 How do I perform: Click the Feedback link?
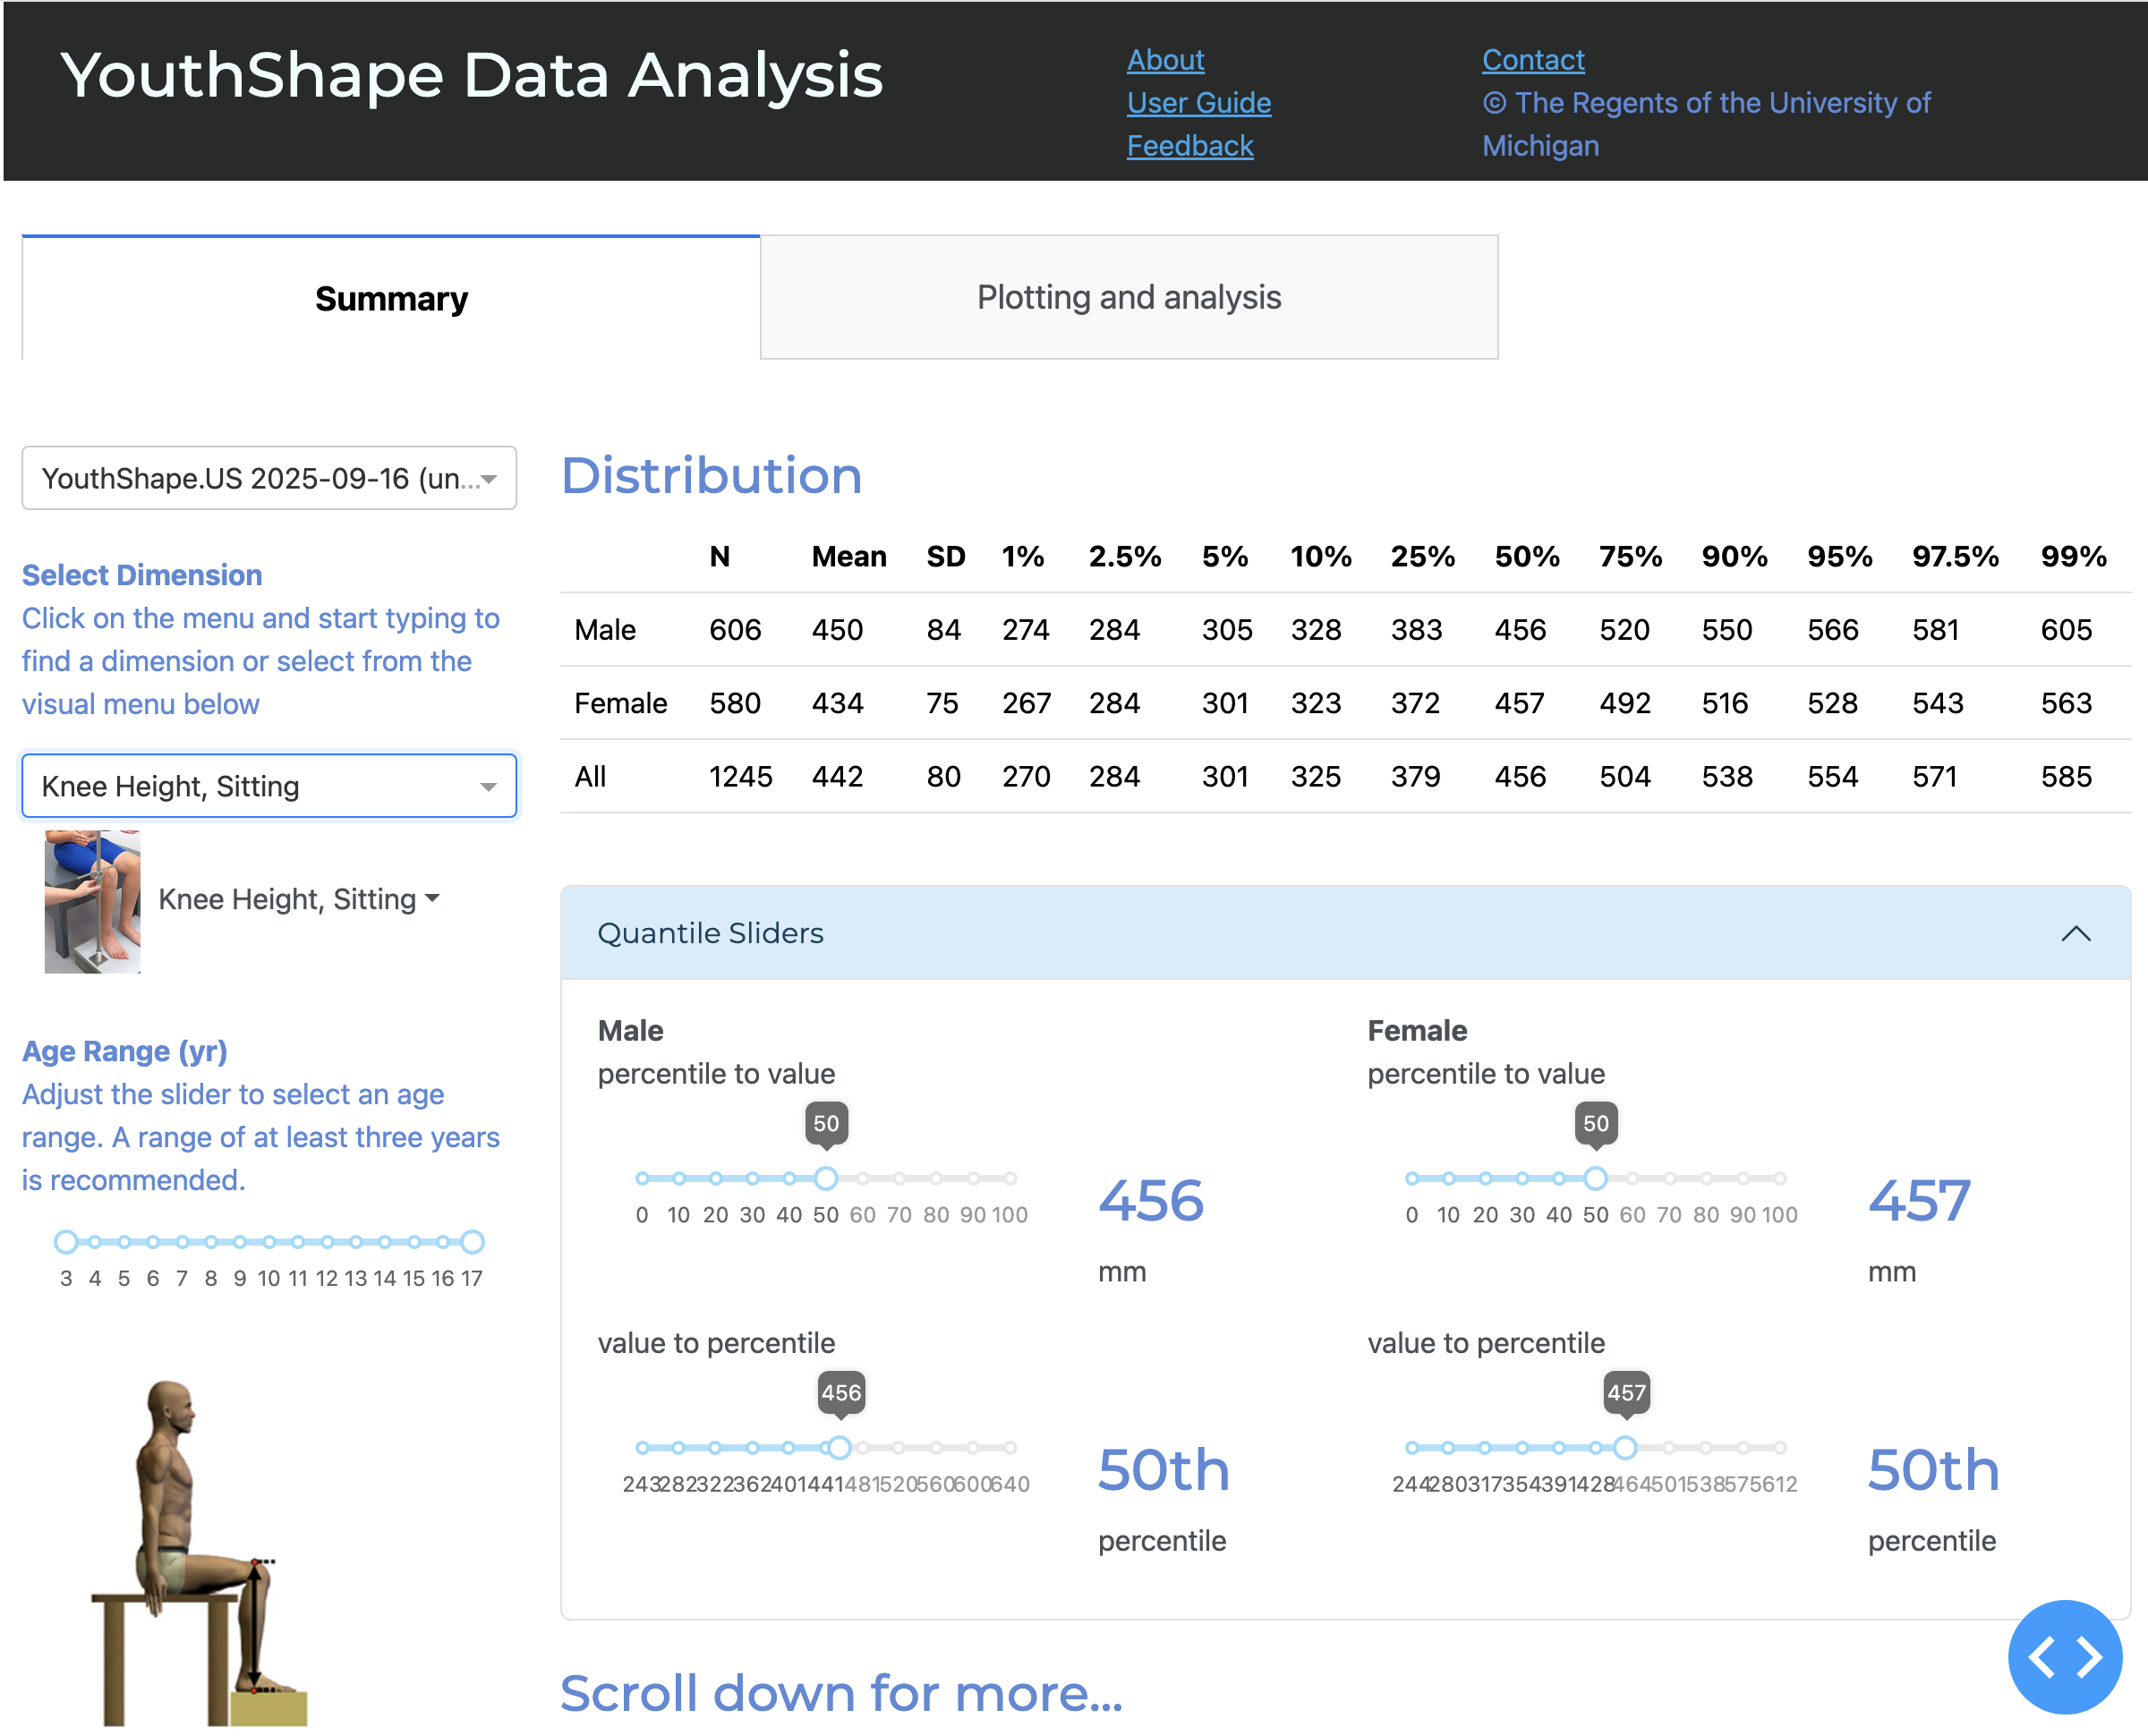(x=1189, y=146)
